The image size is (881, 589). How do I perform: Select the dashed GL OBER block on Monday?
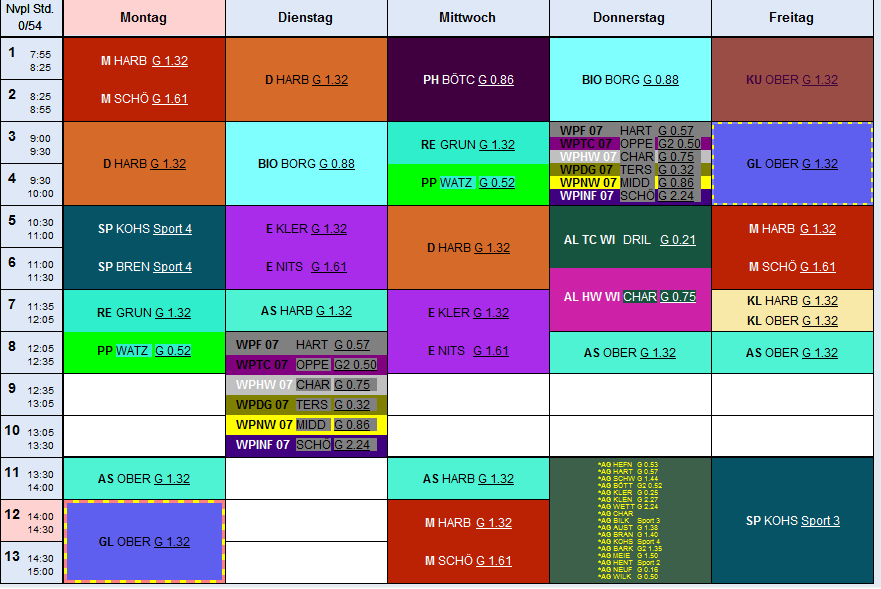click(x=143, y=541)
